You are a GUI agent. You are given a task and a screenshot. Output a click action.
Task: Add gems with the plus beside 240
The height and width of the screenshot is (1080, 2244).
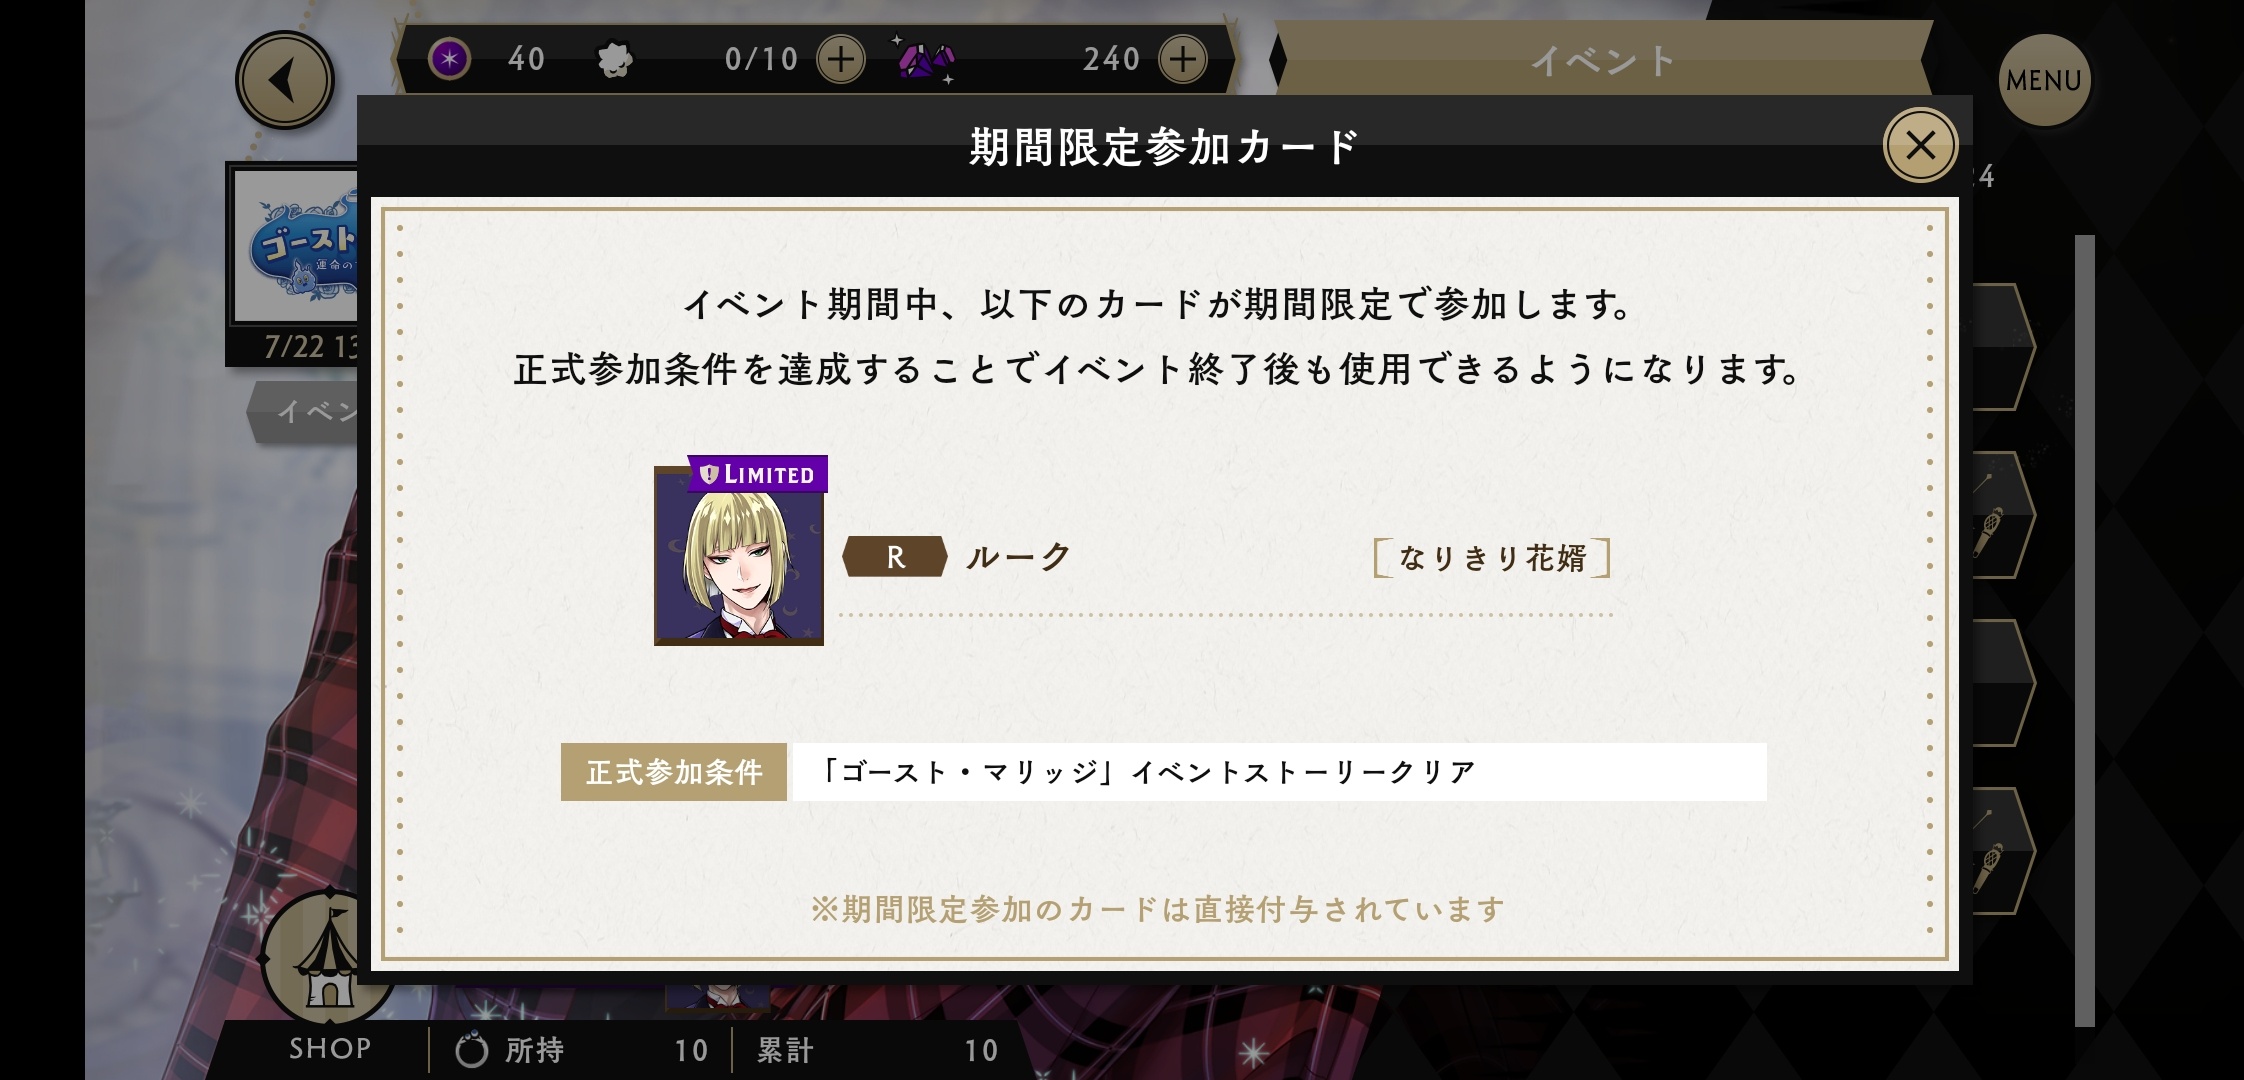pos(1182,60)
